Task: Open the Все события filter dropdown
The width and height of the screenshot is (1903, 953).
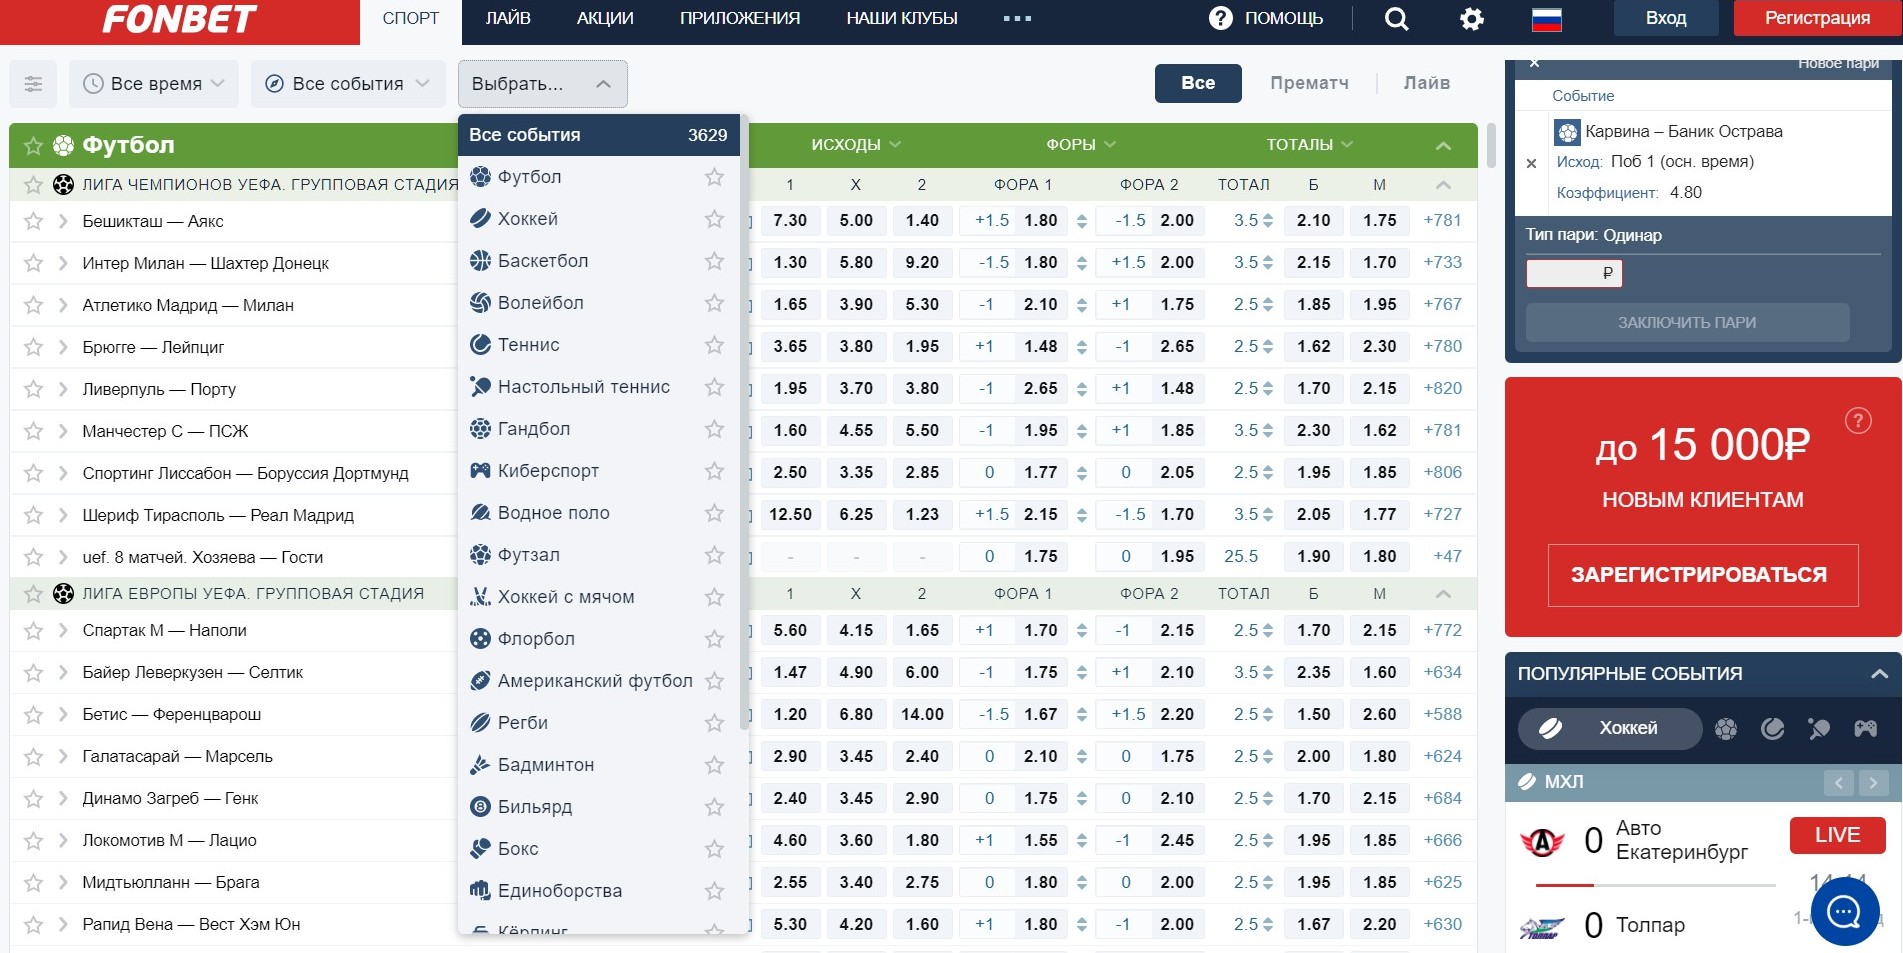Action: [x=346, y=84]
